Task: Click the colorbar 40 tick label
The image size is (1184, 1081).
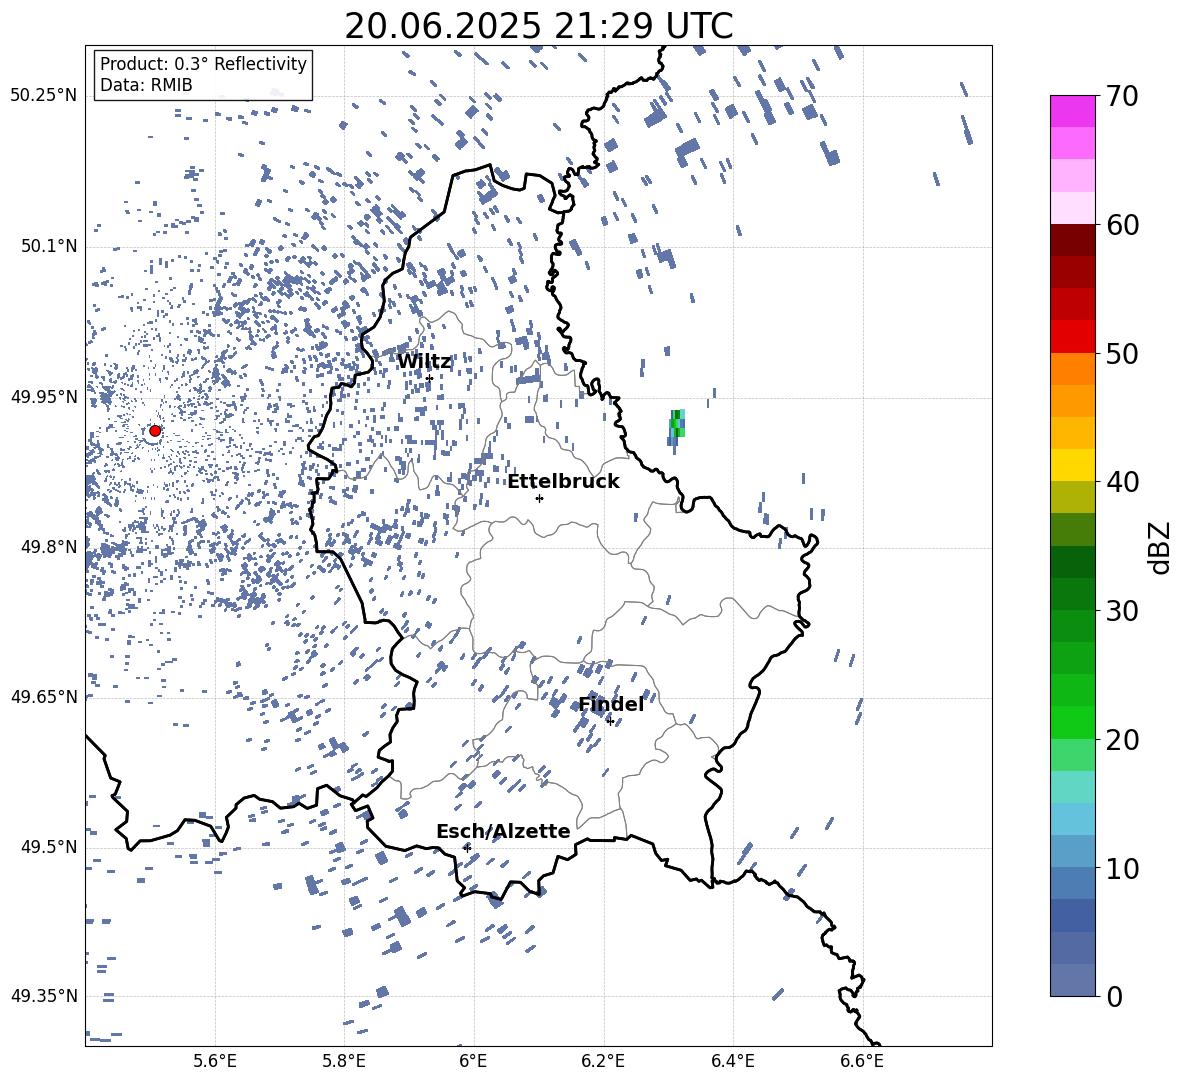Action: coord(1123,482)
